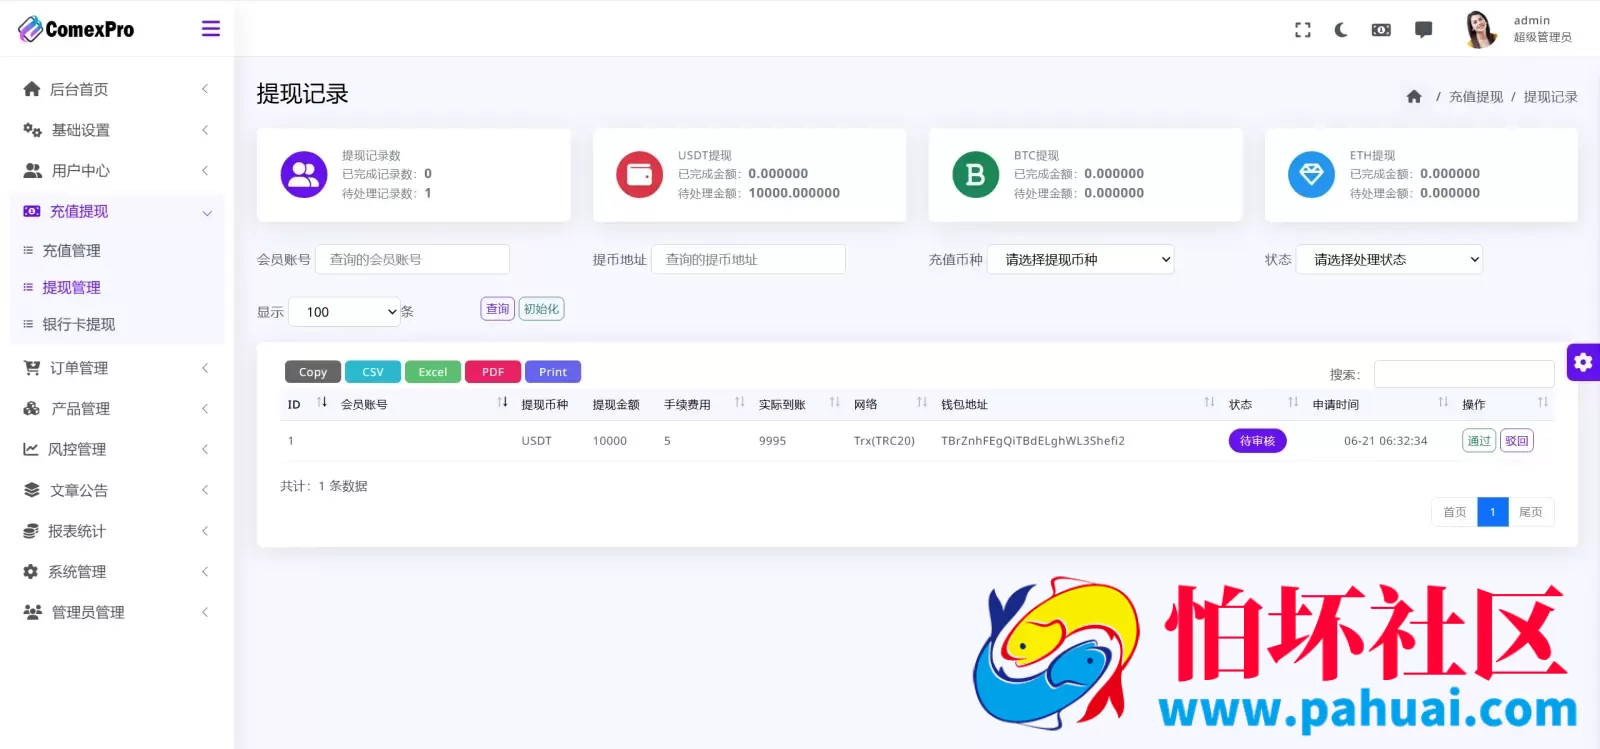Select page 1 in the pagination
Screen dimensions: 1600x749
(1493, 512)
